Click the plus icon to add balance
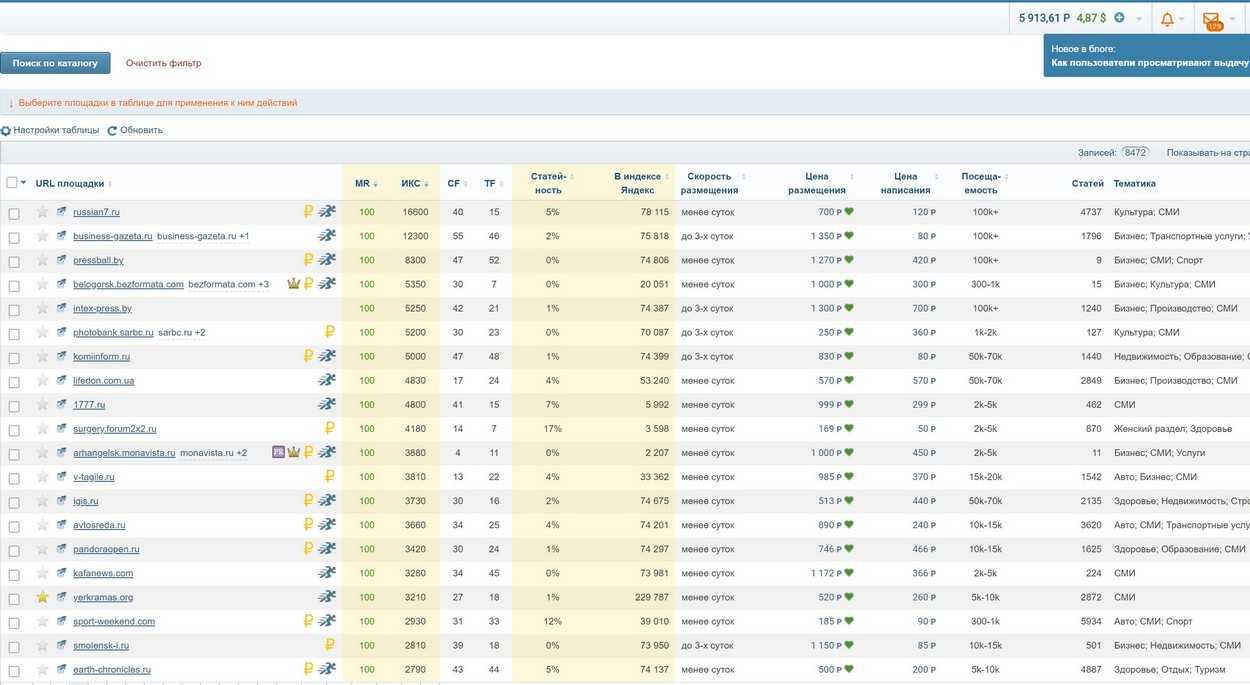This screenshot has width=1250, height=685. 1119,18
